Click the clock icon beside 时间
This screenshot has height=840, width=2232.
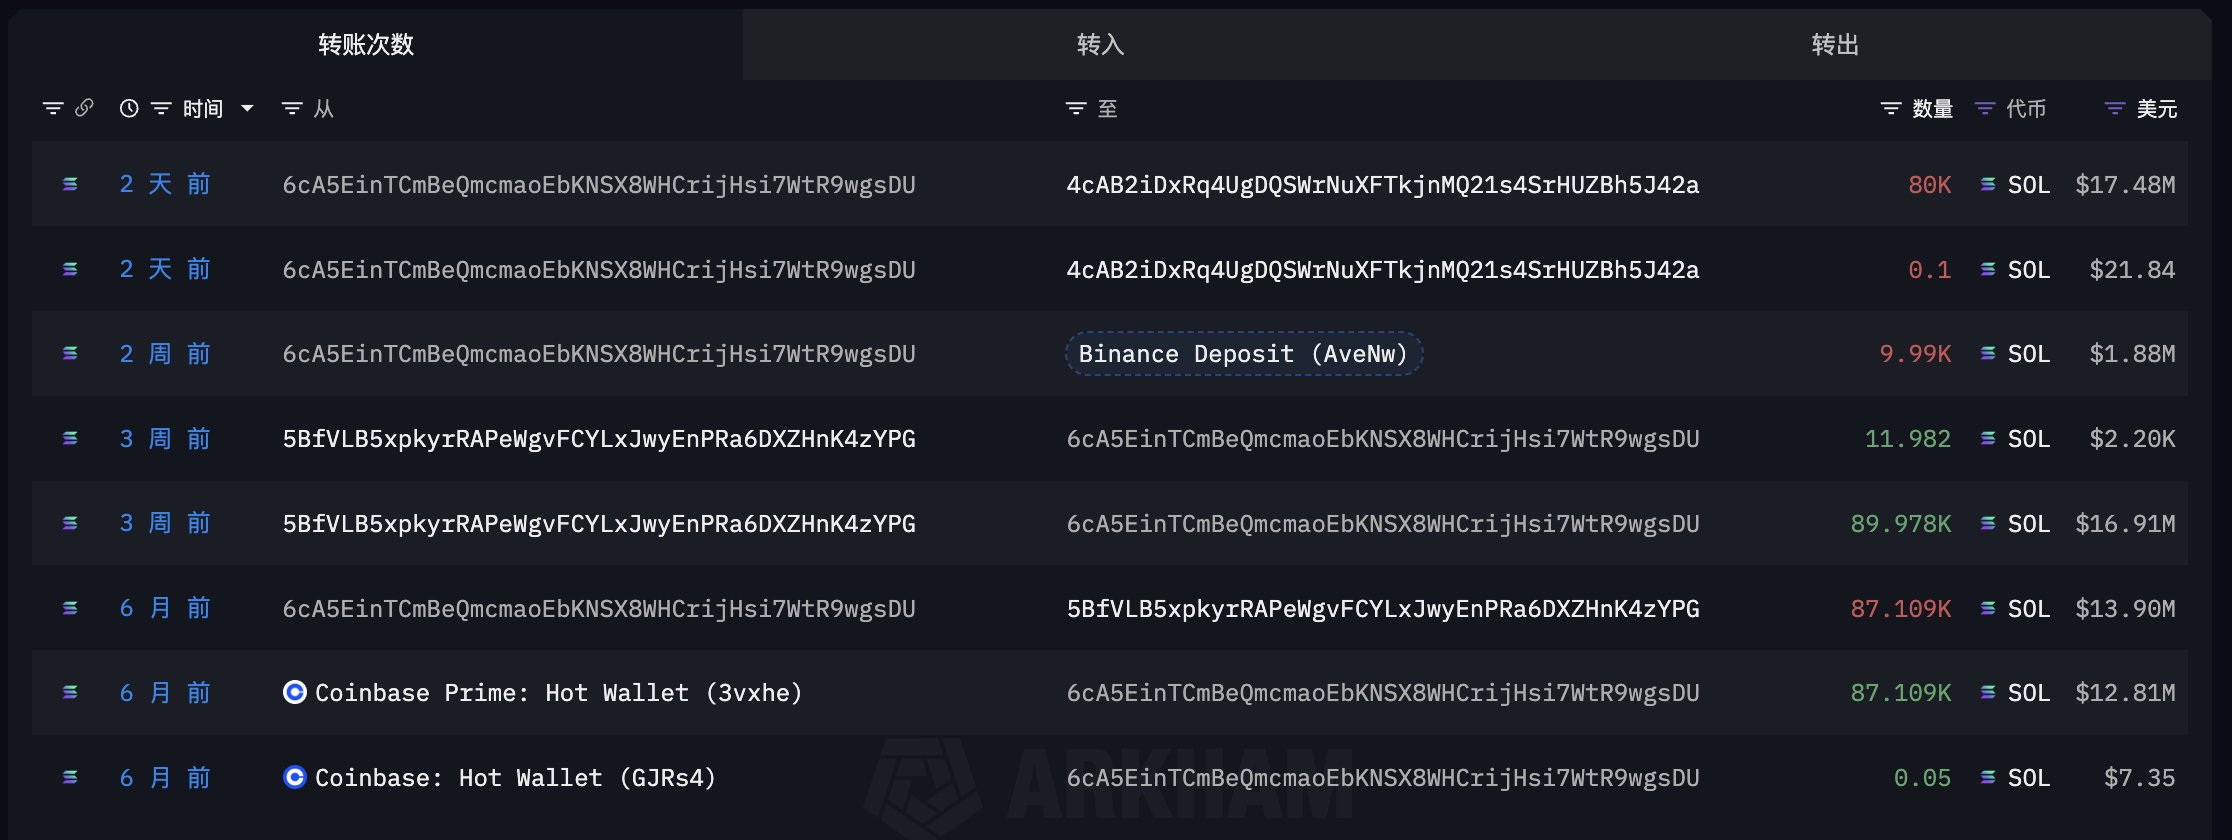point(129,109)
